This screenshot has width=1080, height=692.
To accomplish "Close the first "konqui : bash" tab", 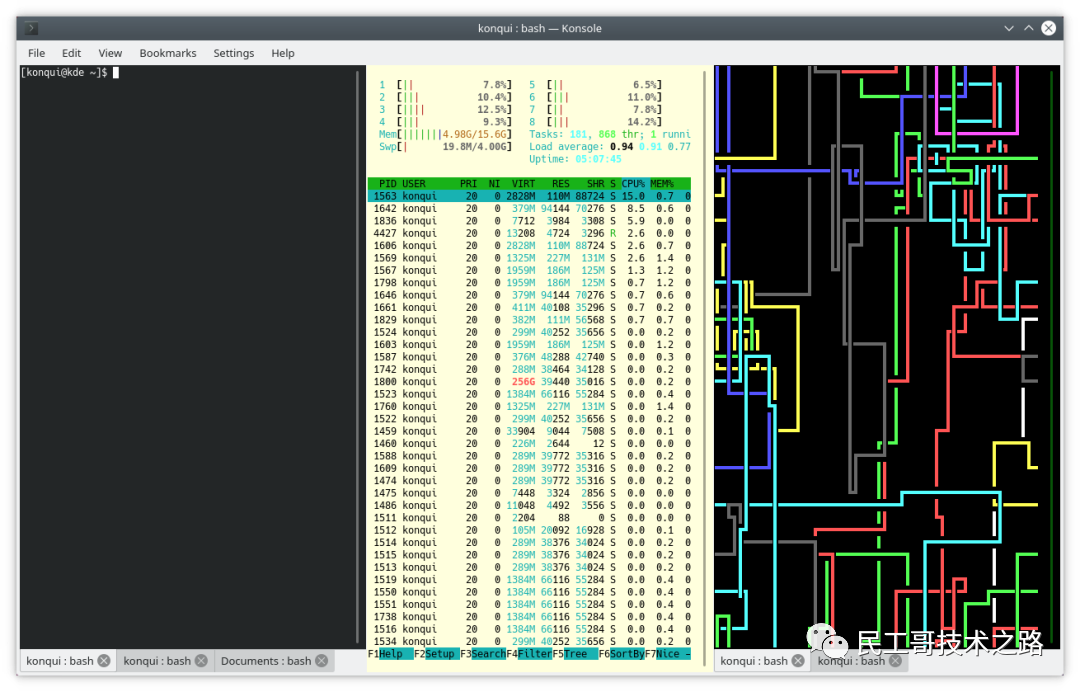I will [x=103, y=660].
